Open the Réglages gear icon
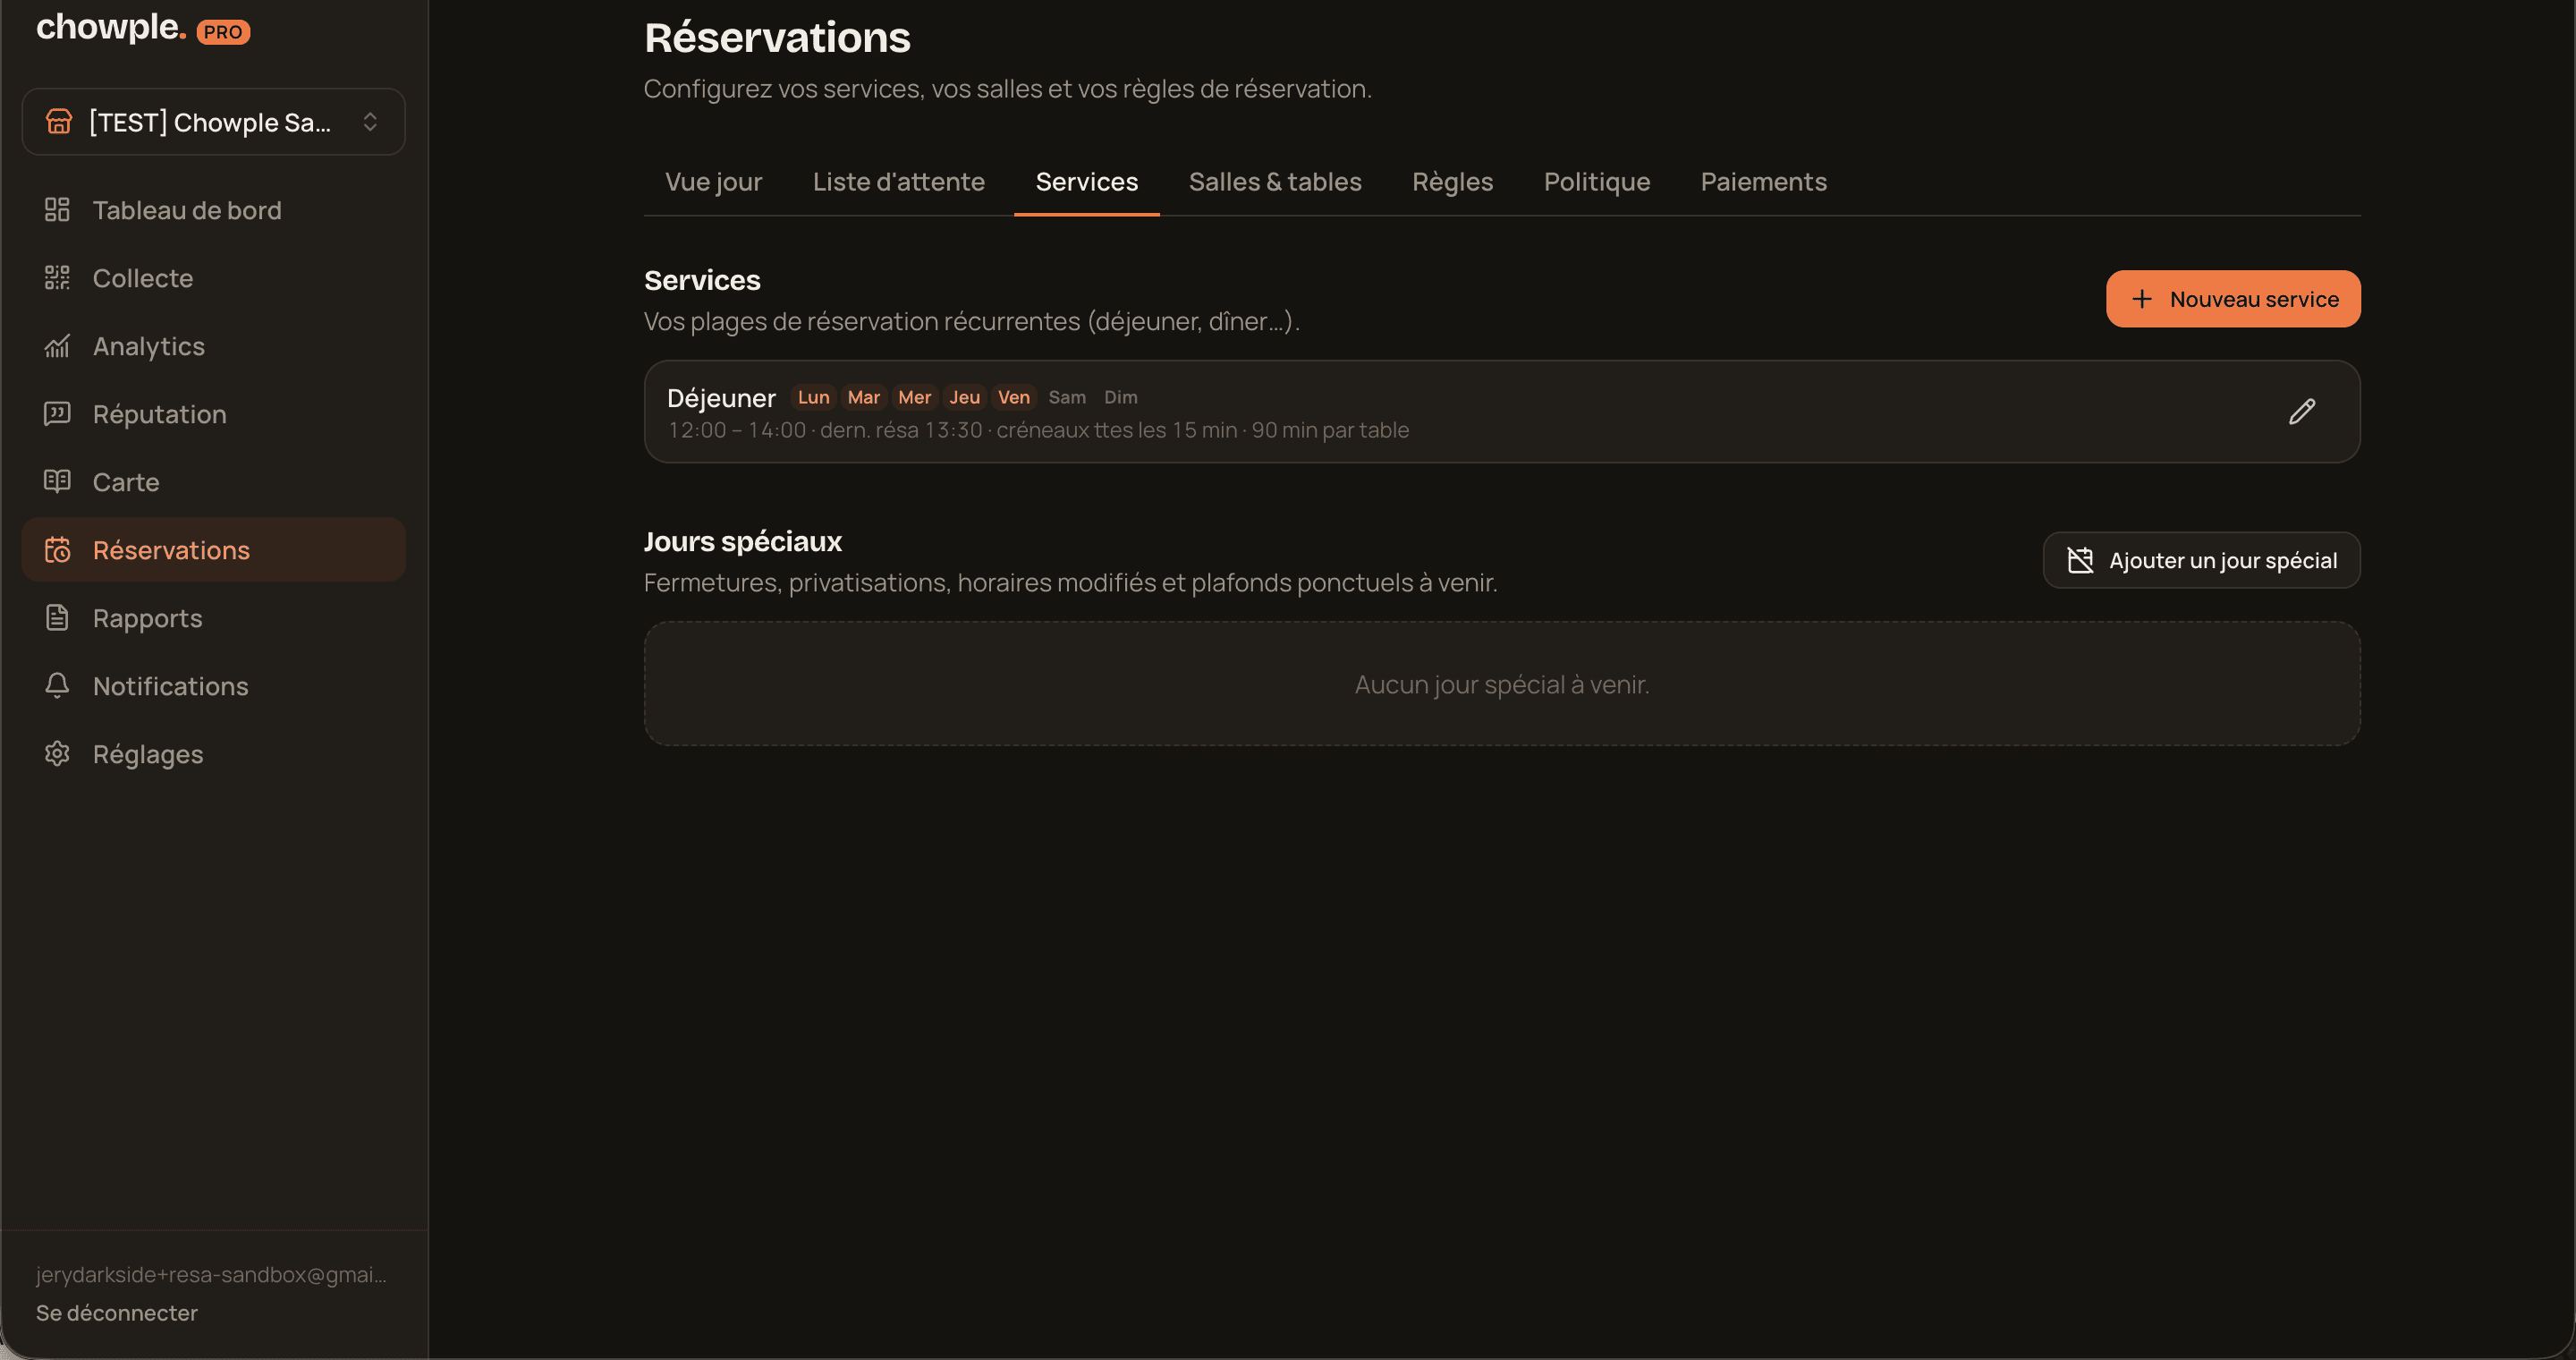The image size is (2576, 1360). [x=57, y=754]
